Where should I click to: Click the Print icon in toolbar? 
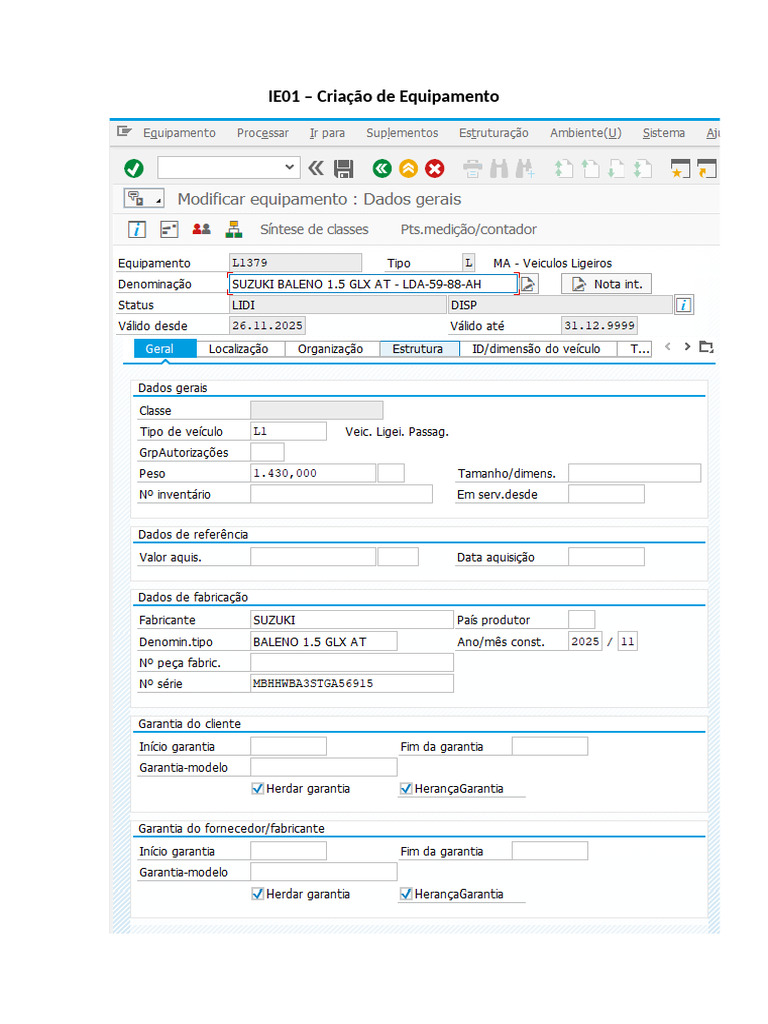pos(473,169)
